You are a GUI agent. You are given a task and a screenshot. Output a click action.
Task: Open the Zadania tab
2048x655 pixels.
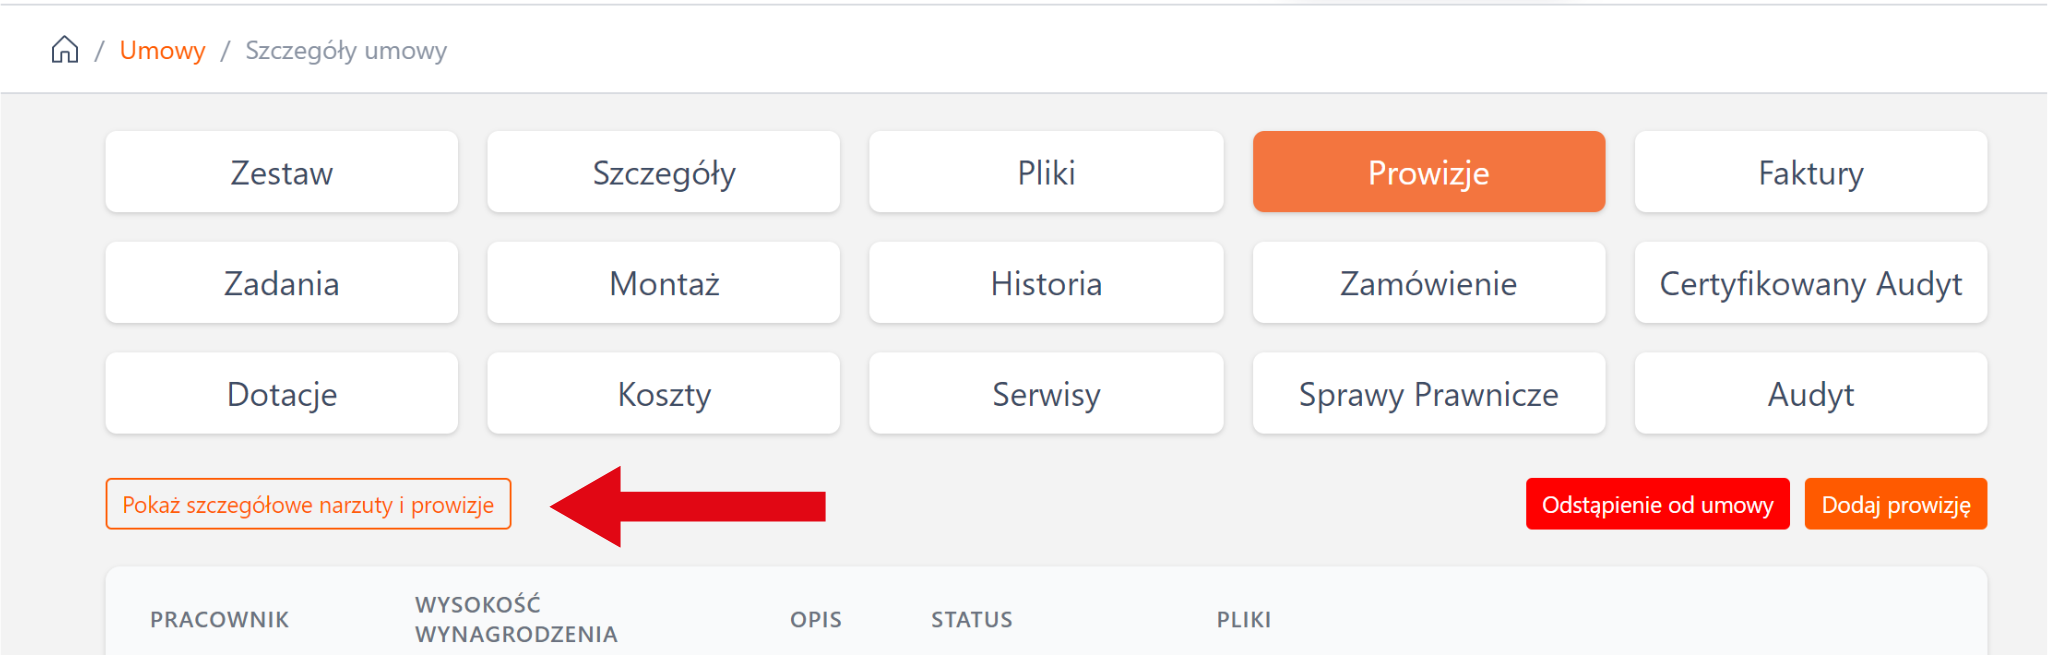pos(282,283)
